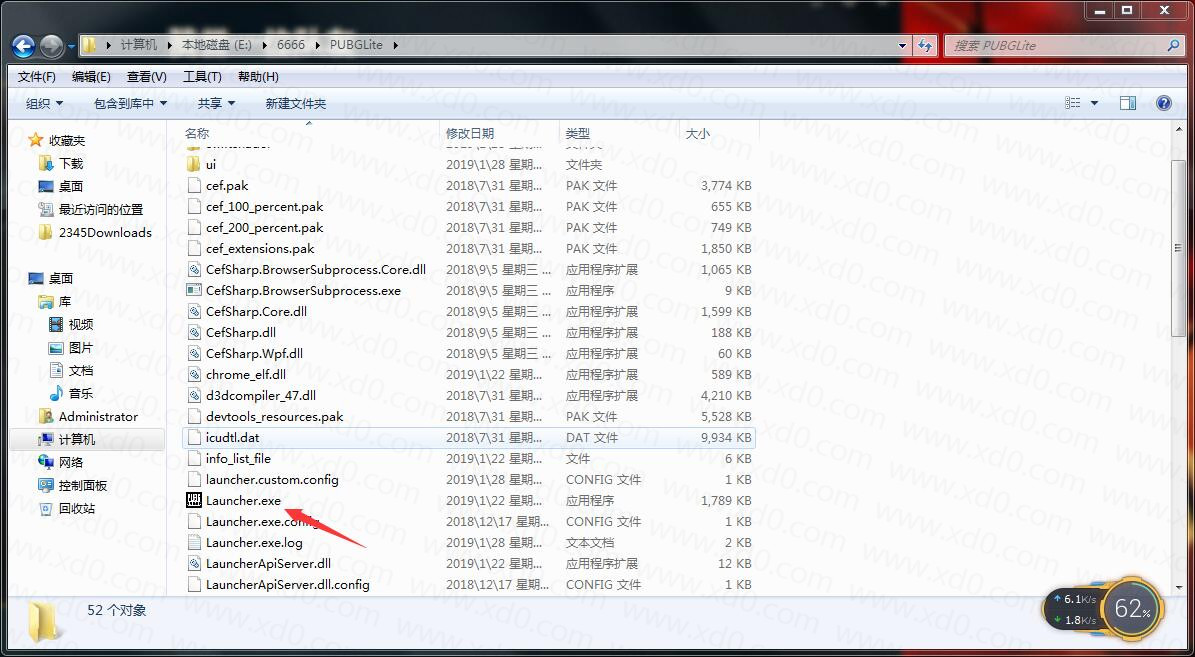
Task: Open recent pages dropdown beside Forward
Action: pos(71,46)
